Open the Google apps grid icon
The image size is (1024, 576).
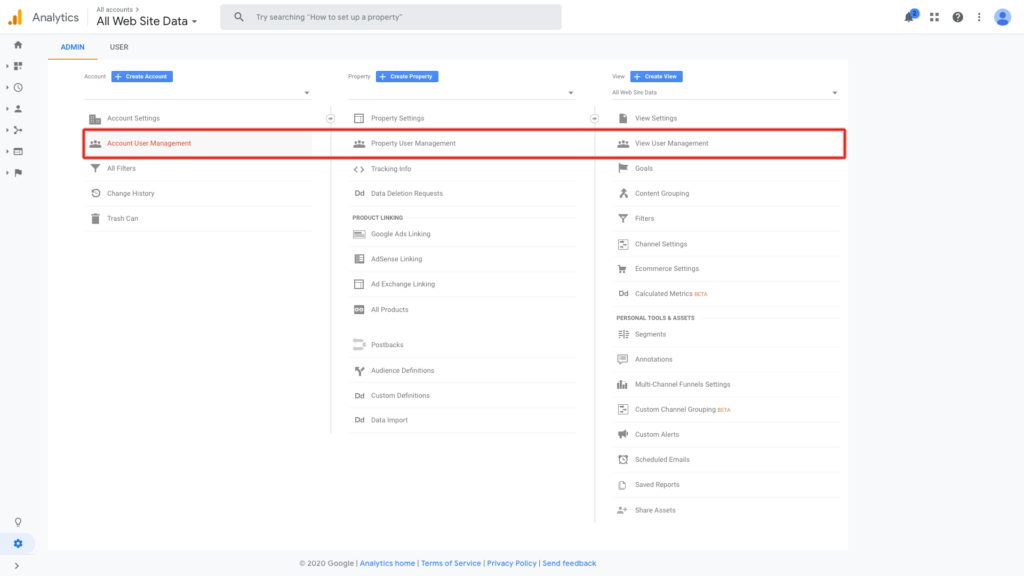tap(934, 16)
